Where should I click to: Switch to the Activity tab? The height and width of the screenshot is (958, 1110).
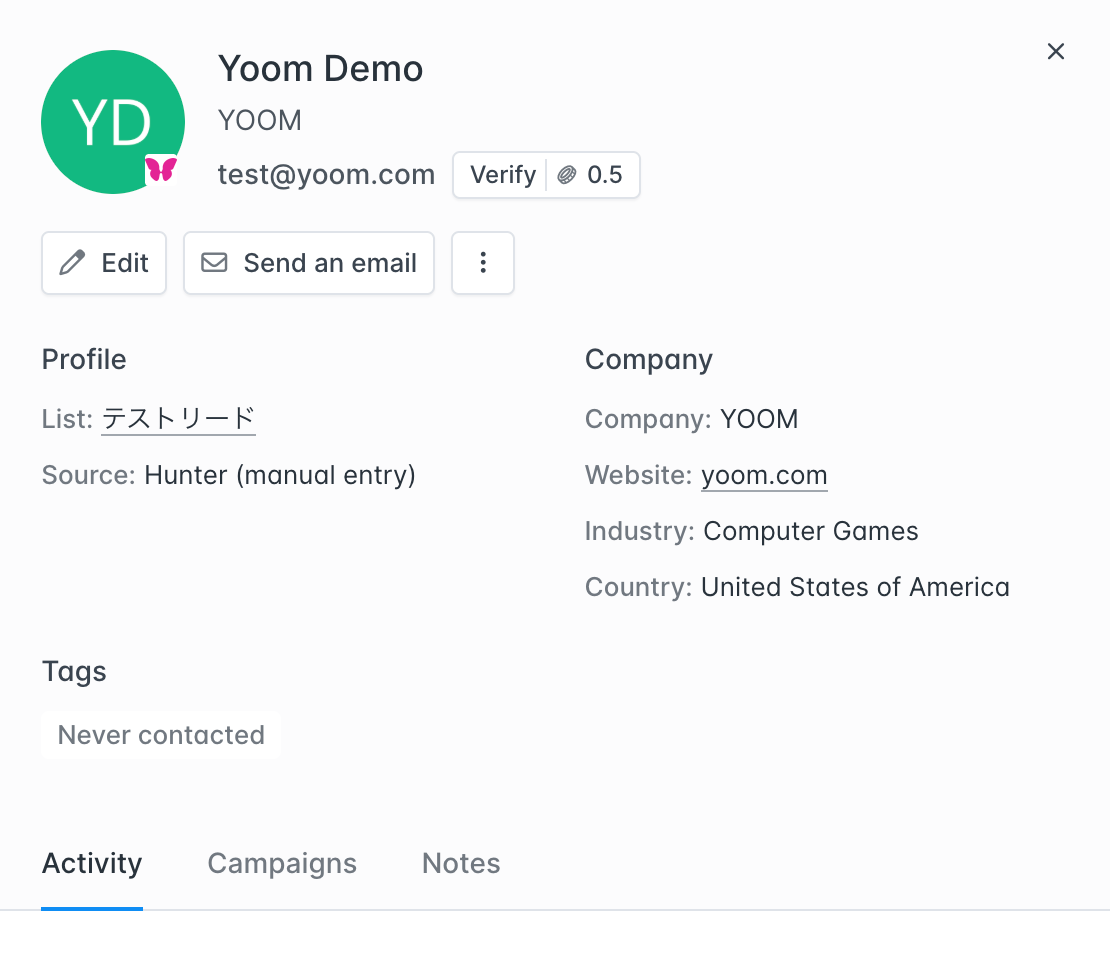click(x=92, y=863)
